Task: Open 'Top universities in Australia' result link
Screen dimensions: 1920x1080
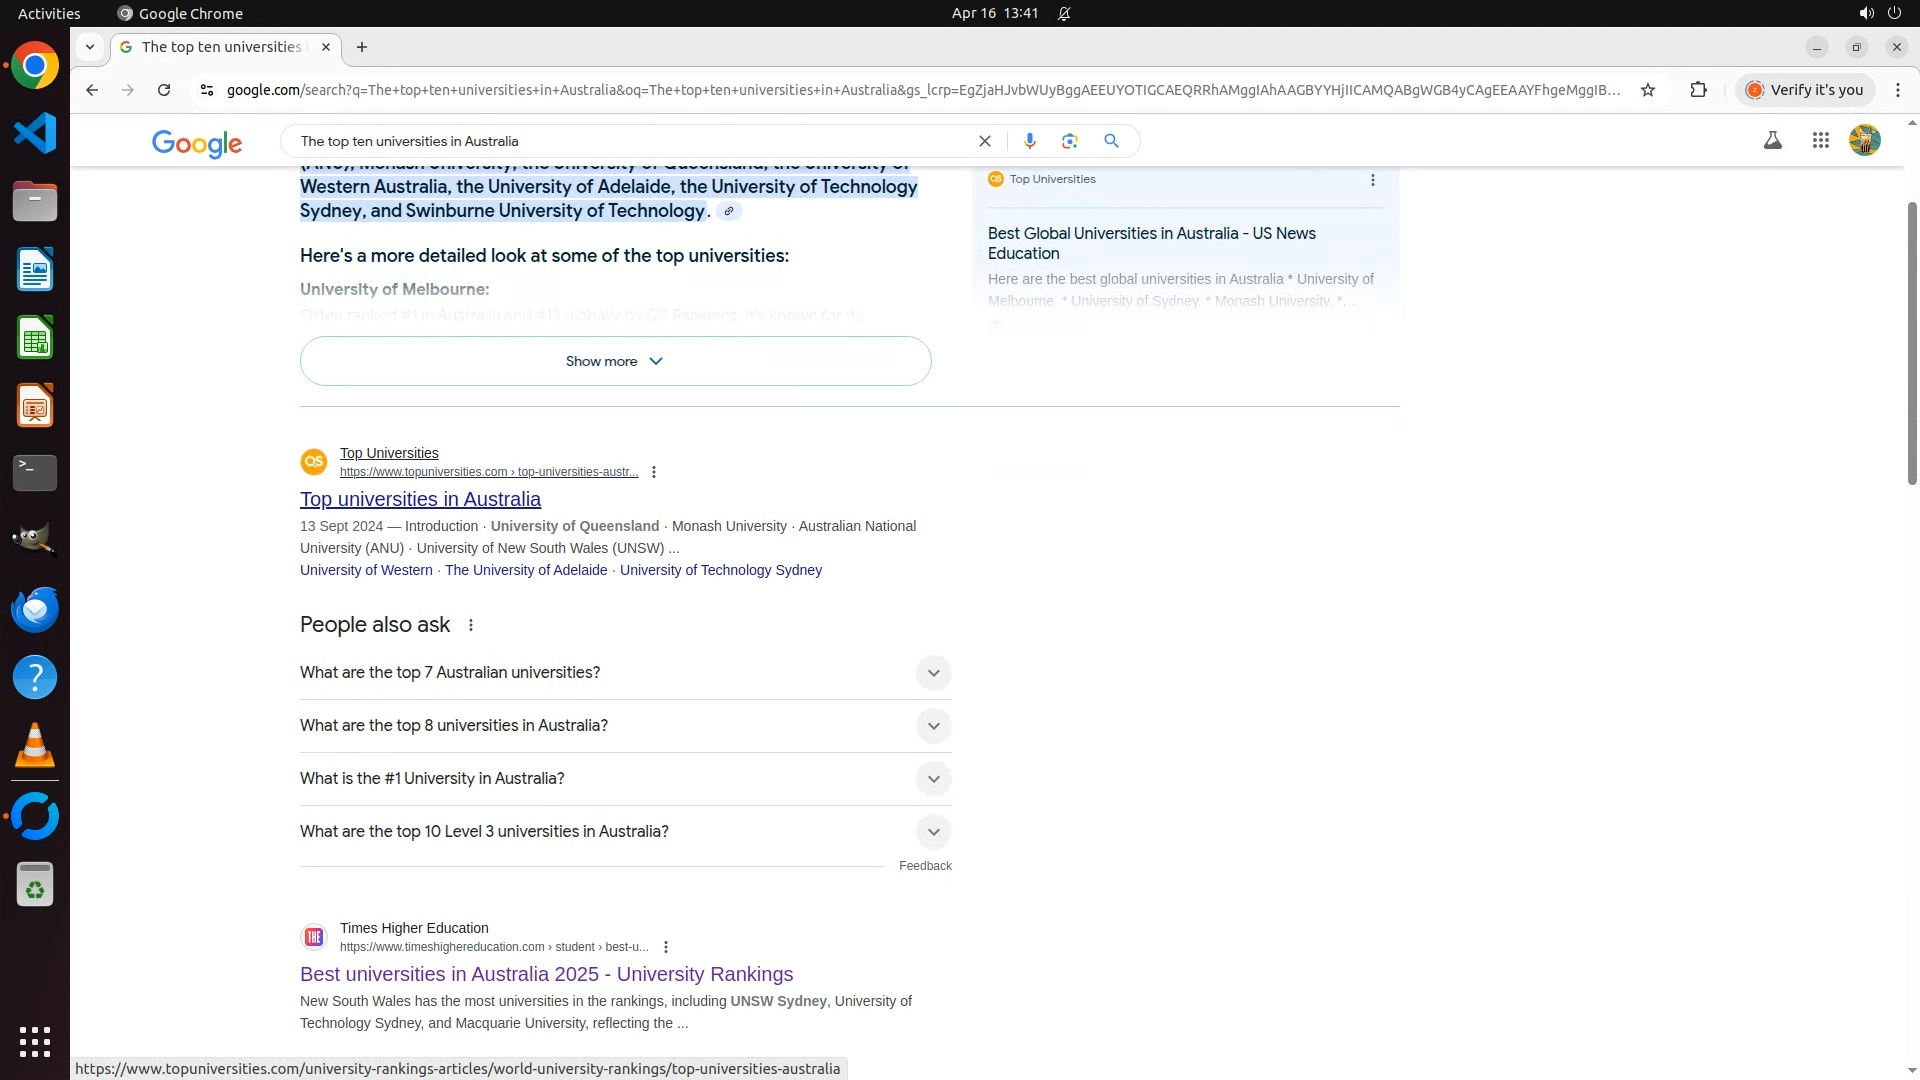Action: click(420, 499)
